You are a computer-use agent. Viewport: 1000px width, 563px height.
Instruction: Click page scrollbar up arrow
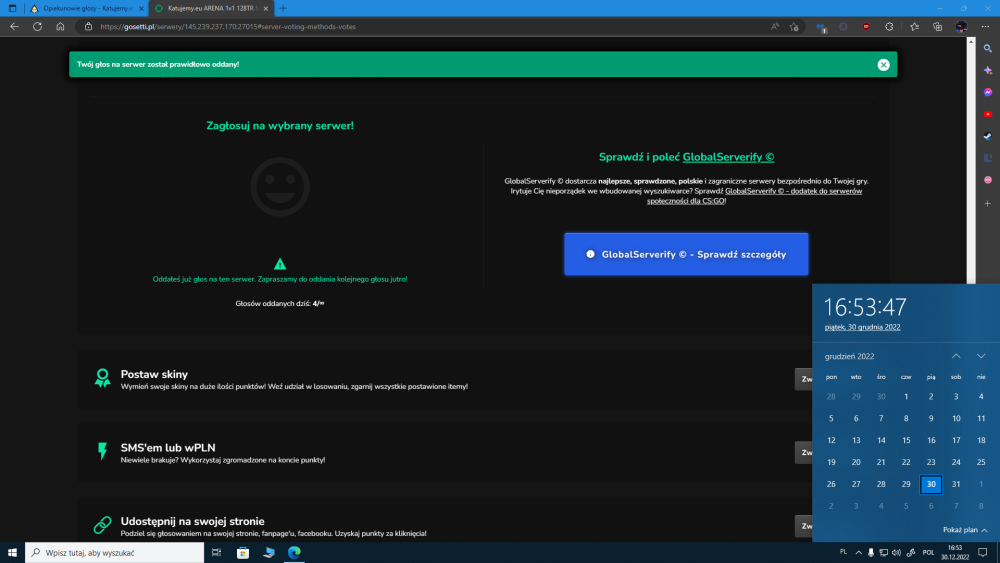[971, 41]
